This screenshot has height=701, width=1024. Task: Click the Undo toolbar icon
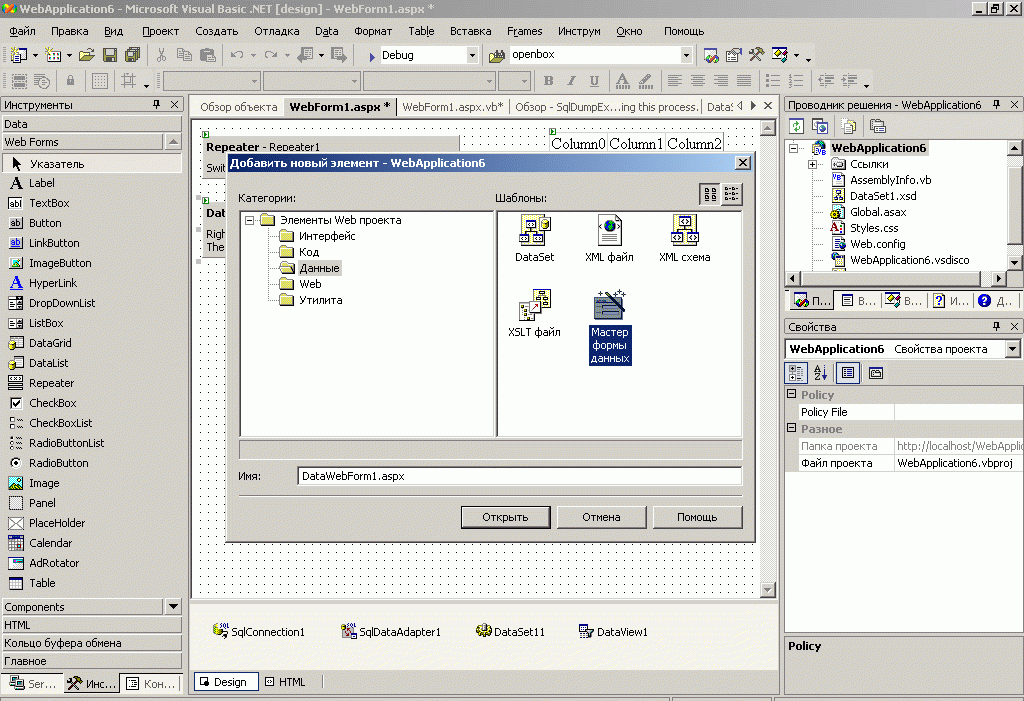tap(237, 56)
